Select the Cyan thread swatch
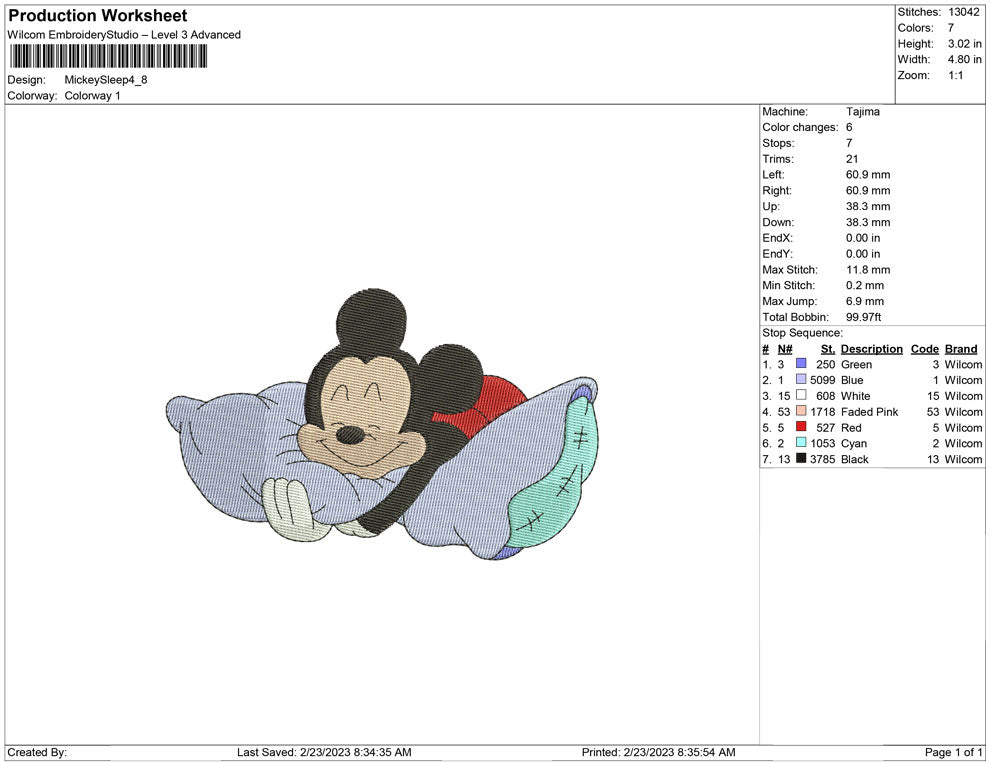 (799, 443)
